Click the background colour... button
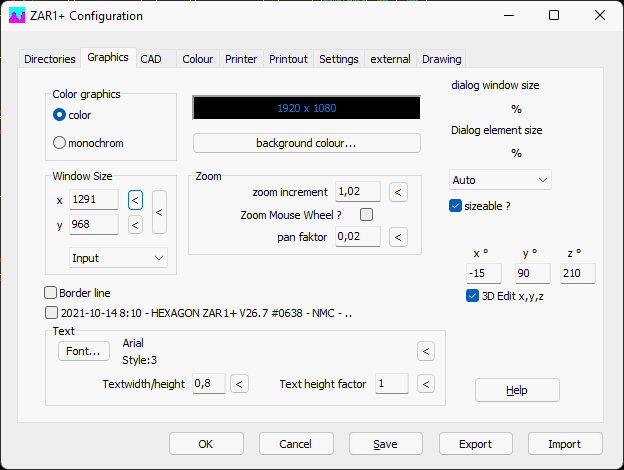 coord(306,143)
